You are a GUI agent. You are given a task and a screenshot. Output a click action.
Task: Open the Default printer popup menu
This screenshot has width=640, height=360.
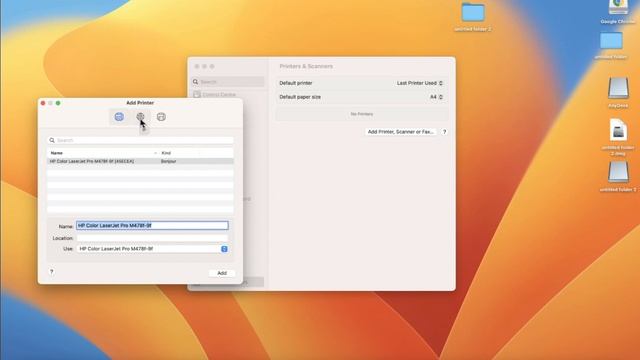point(420,83)
